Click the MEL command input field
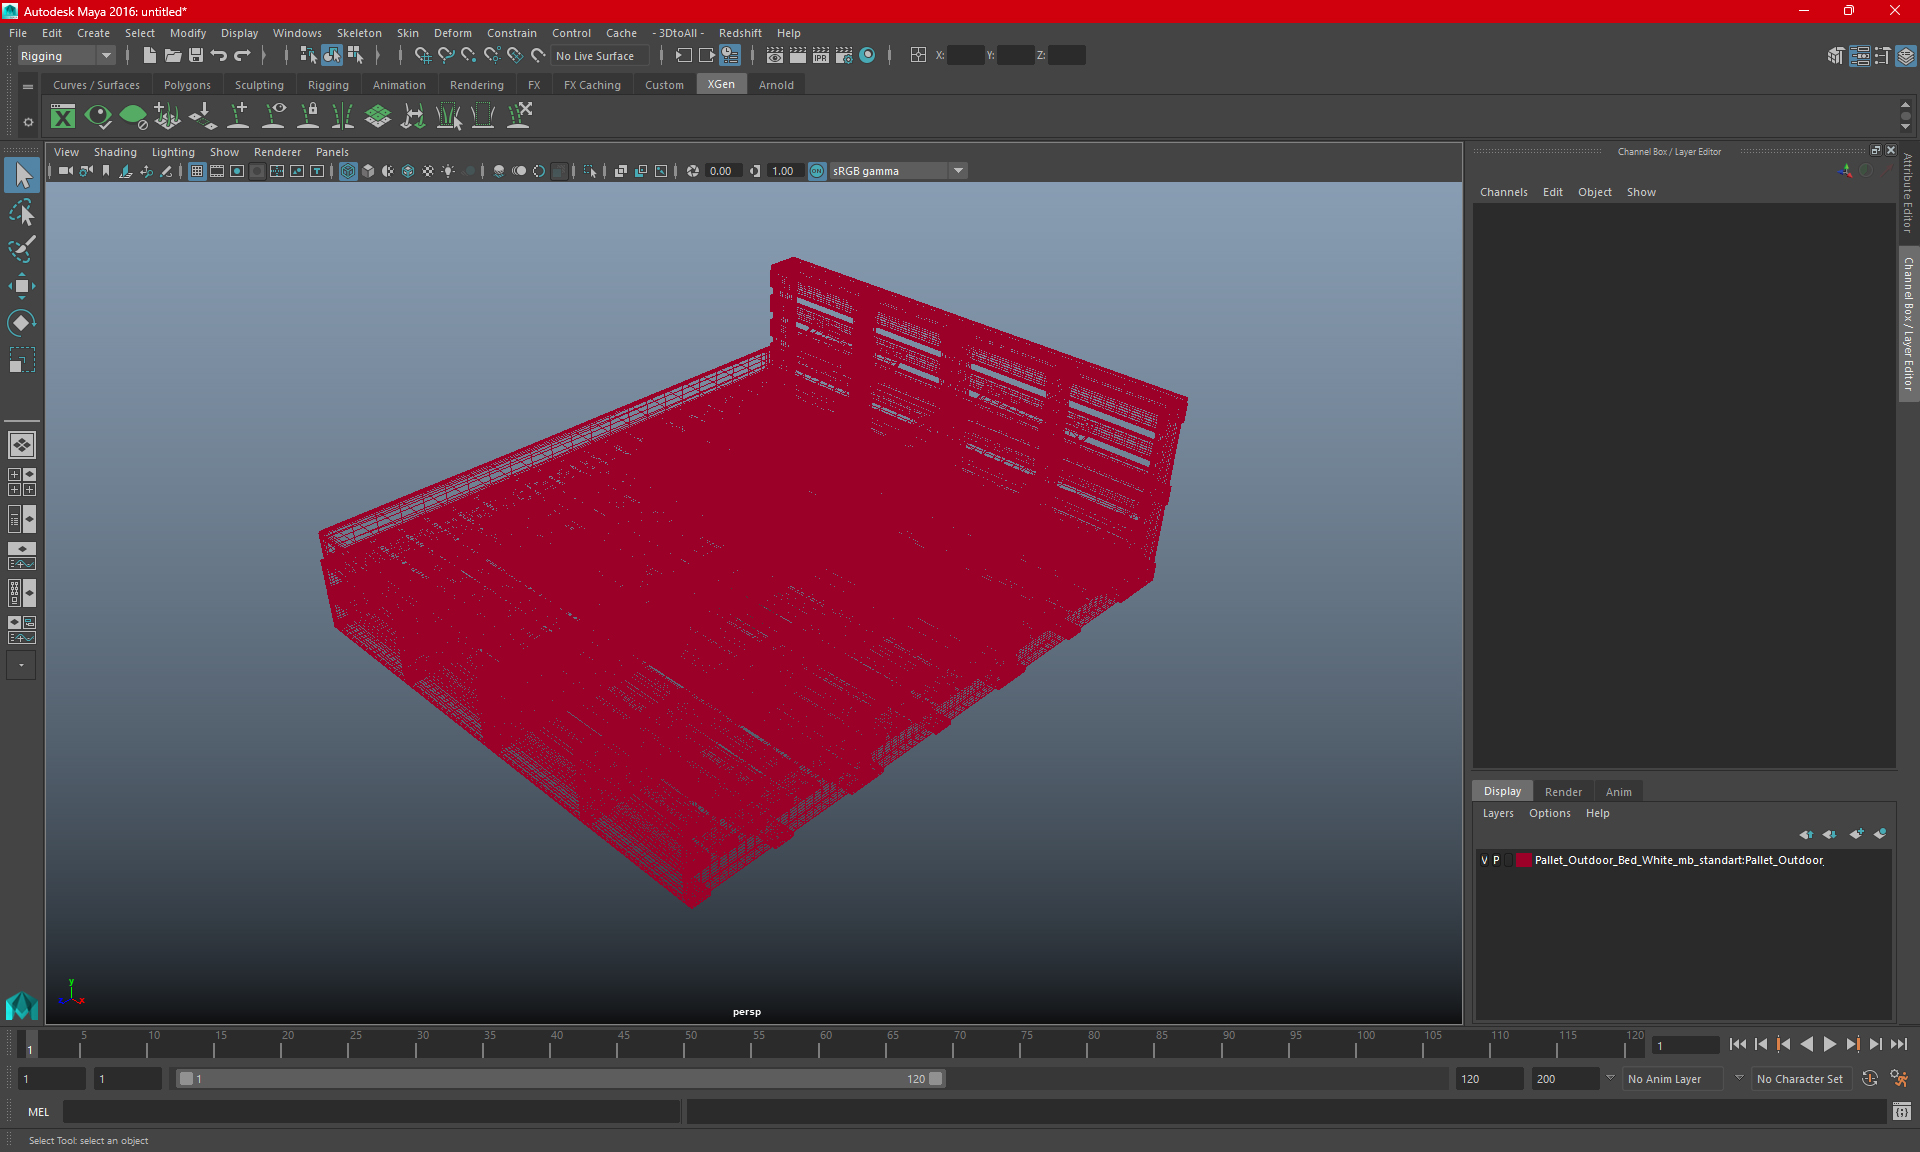The height and width of the screenshot is (1152, 1920). point(371,1111)
